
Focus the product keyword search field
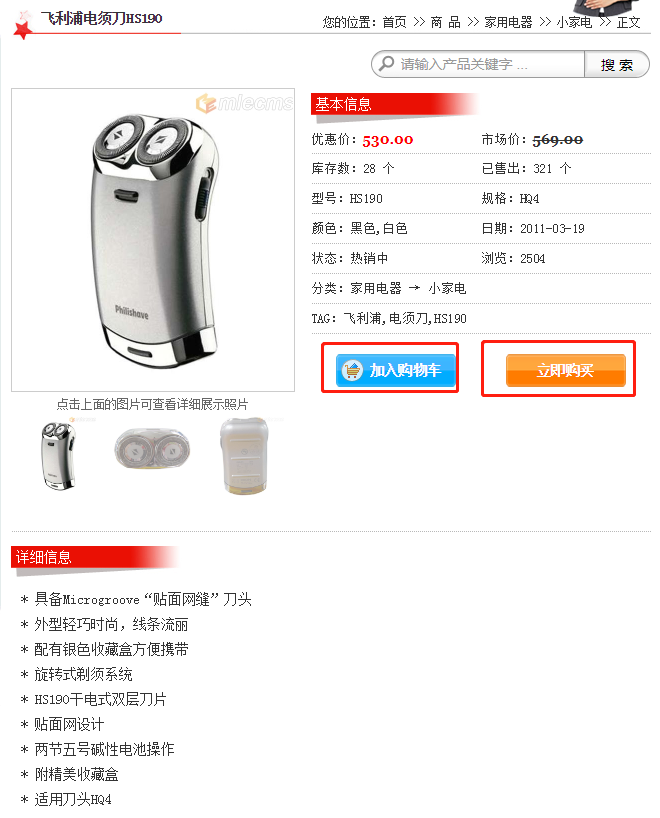pos(478,64)
